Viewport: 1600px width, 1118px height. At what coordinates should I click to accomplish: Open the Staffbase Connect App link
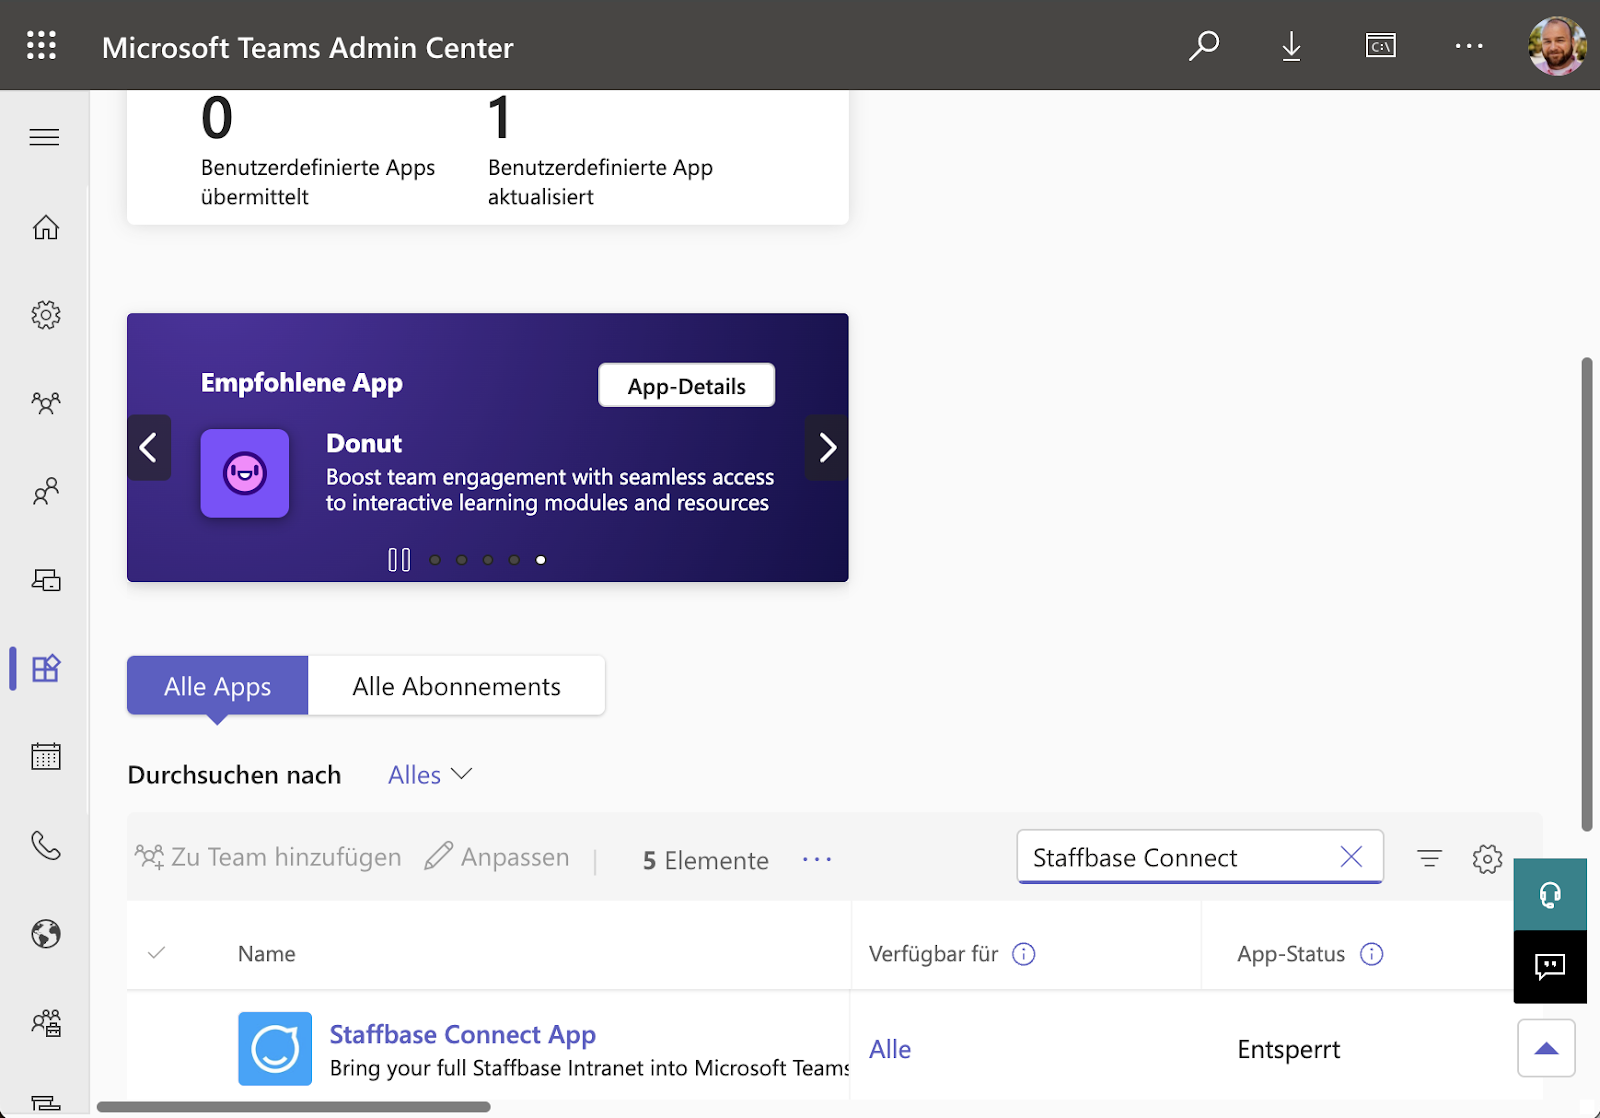point(463,1034)
